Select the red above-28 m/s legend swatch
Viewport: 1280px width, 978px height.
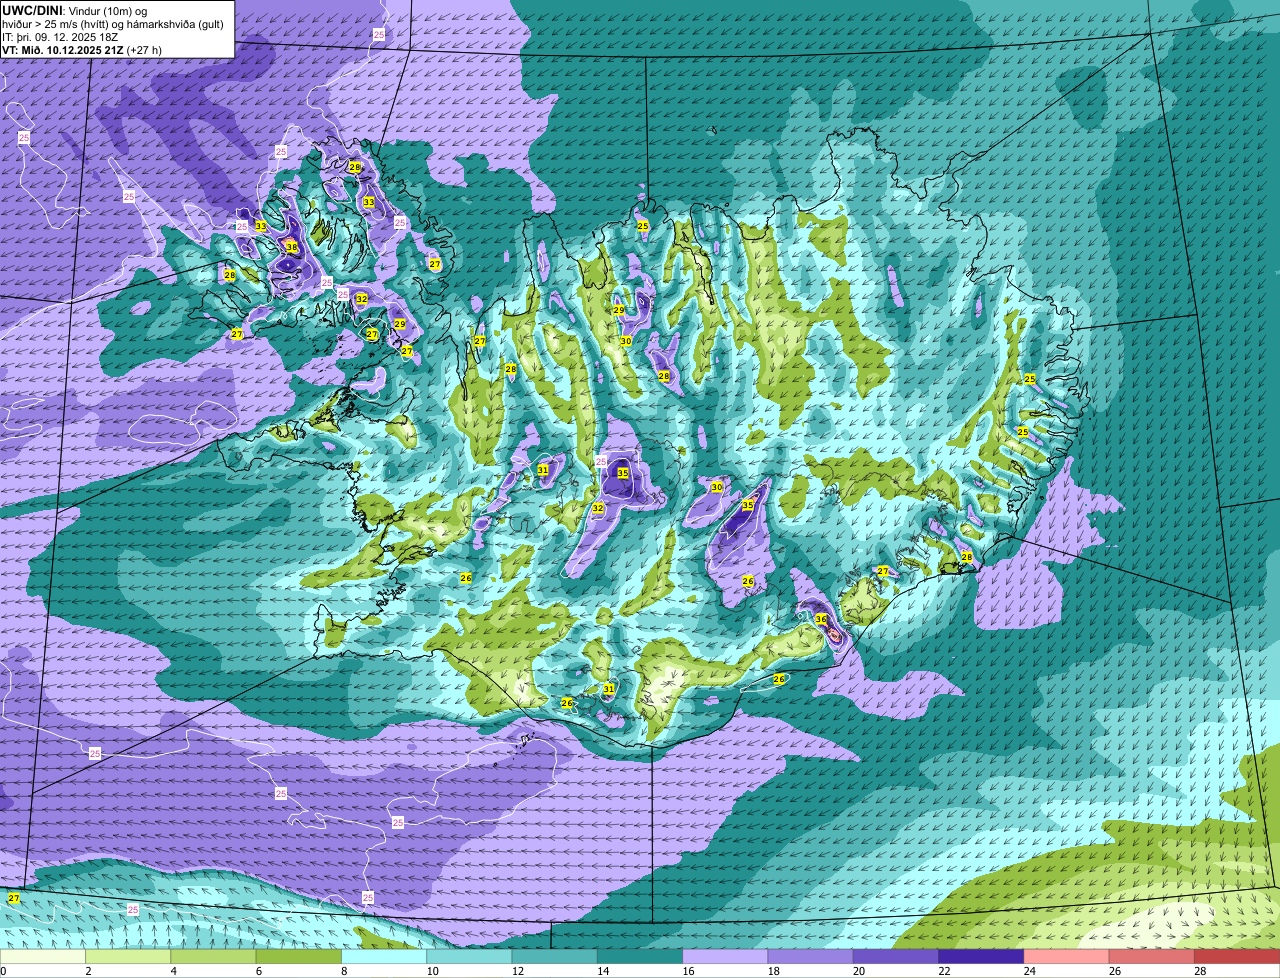[x=1236, y=956]
